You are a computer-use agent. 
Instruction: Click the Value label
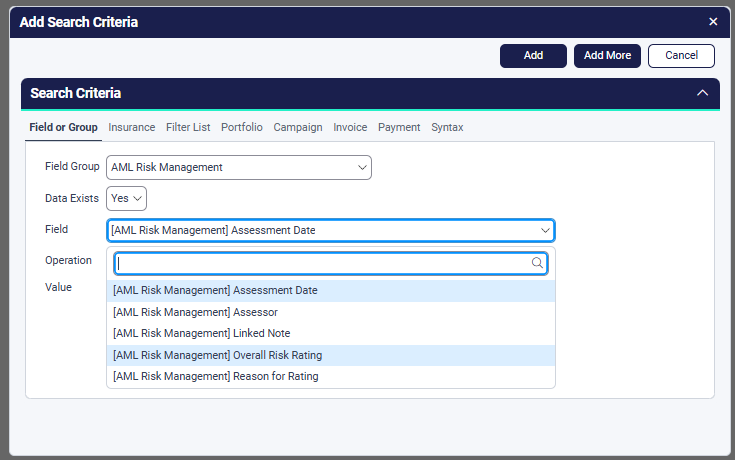(58, 287)
